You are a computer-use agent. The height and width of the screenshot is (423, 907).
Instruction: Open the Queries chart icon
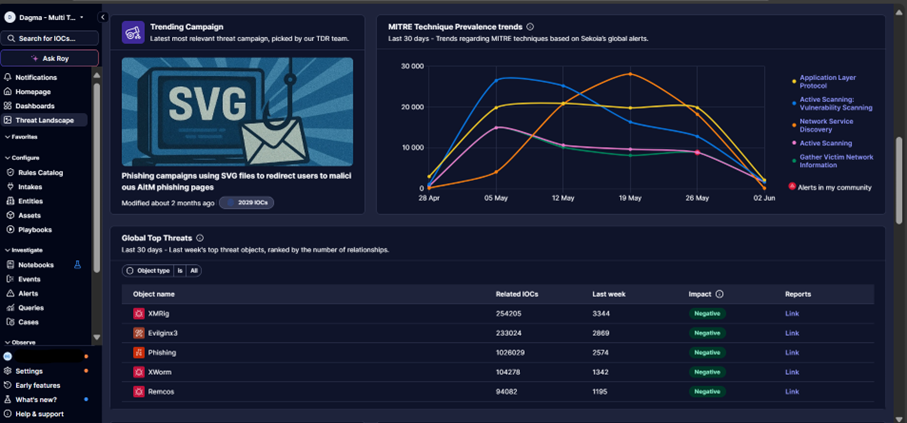[10, 308]
